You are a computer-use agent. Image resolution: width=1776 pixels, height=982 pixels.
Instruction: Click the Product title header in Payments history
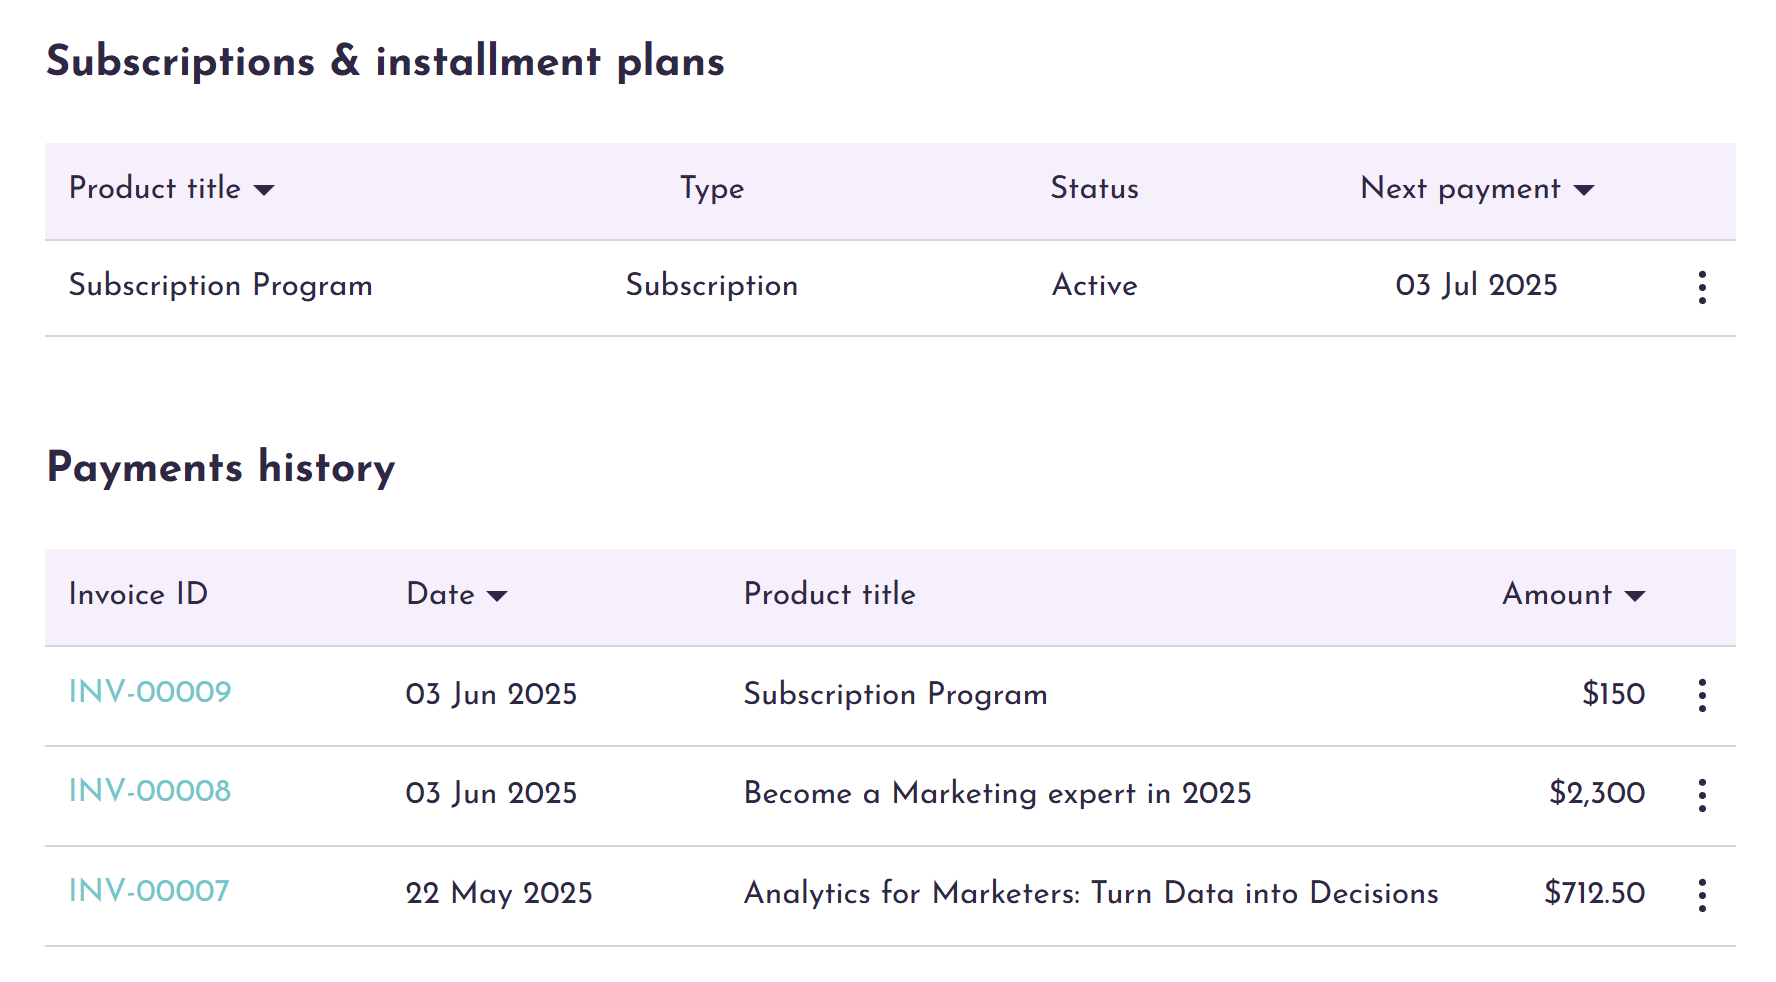pos(829,594)
